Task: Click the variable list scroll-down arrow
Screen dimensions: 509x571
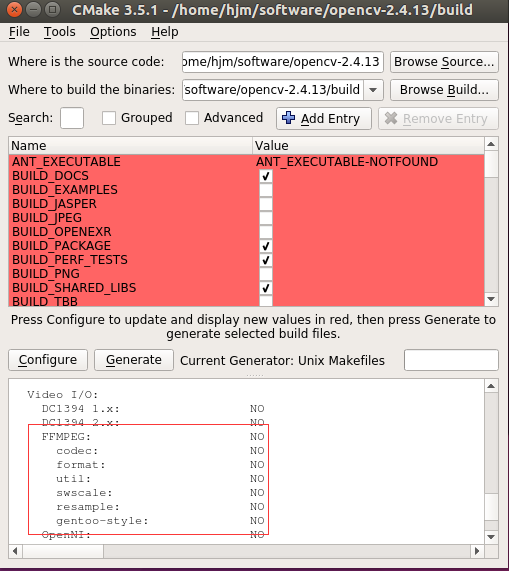Action: tap(491, 299)
